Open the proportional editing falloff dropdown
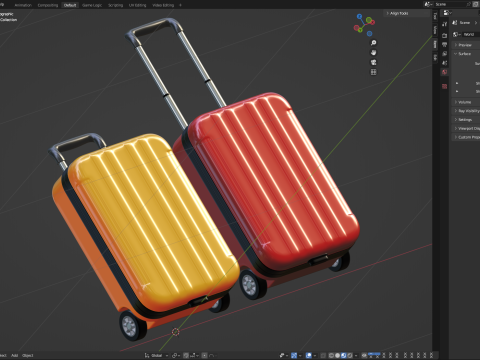The width and height of the screenshot is (480, 360). [212, 356]
